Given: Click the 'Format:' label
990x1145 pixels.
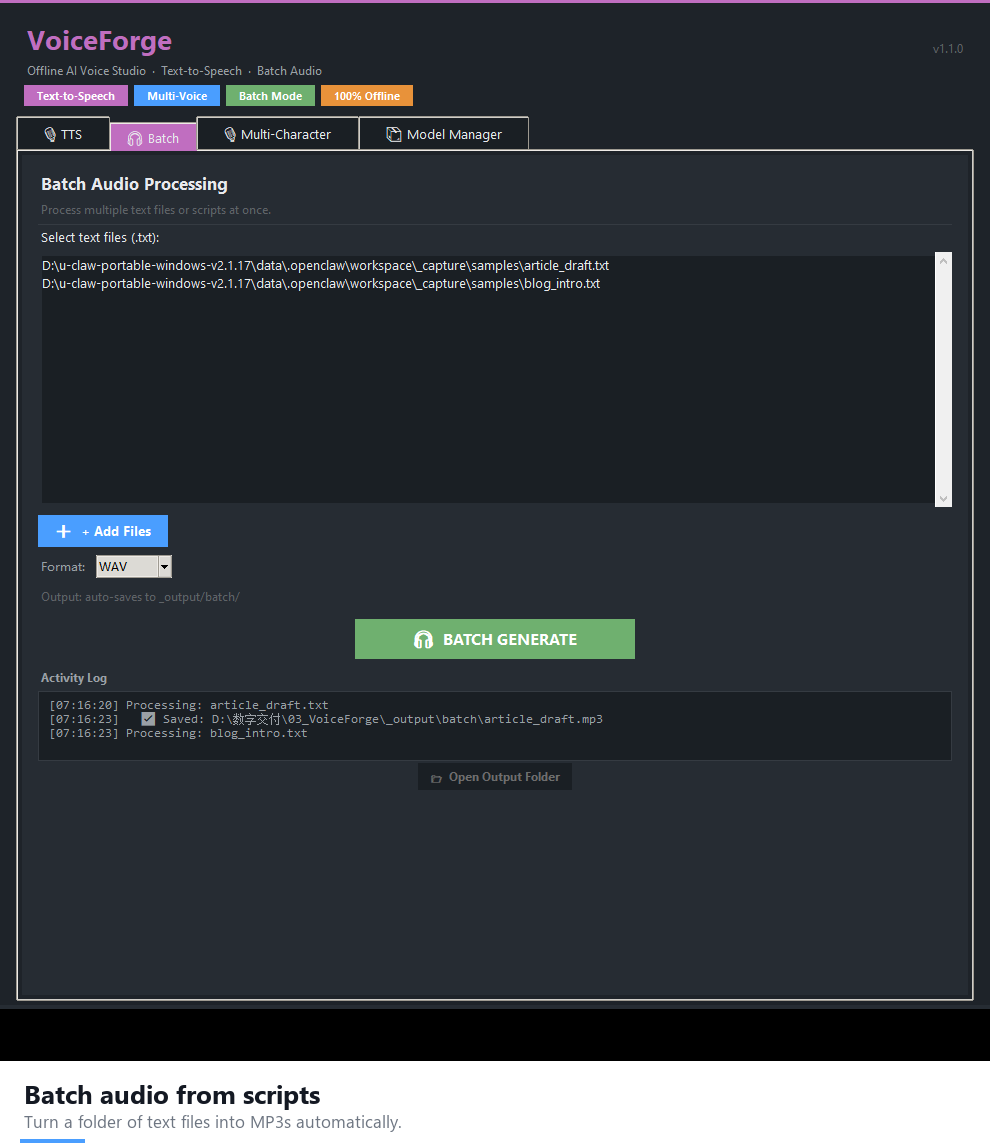Looking at the screenshot, I should click(x=63, y=567).
